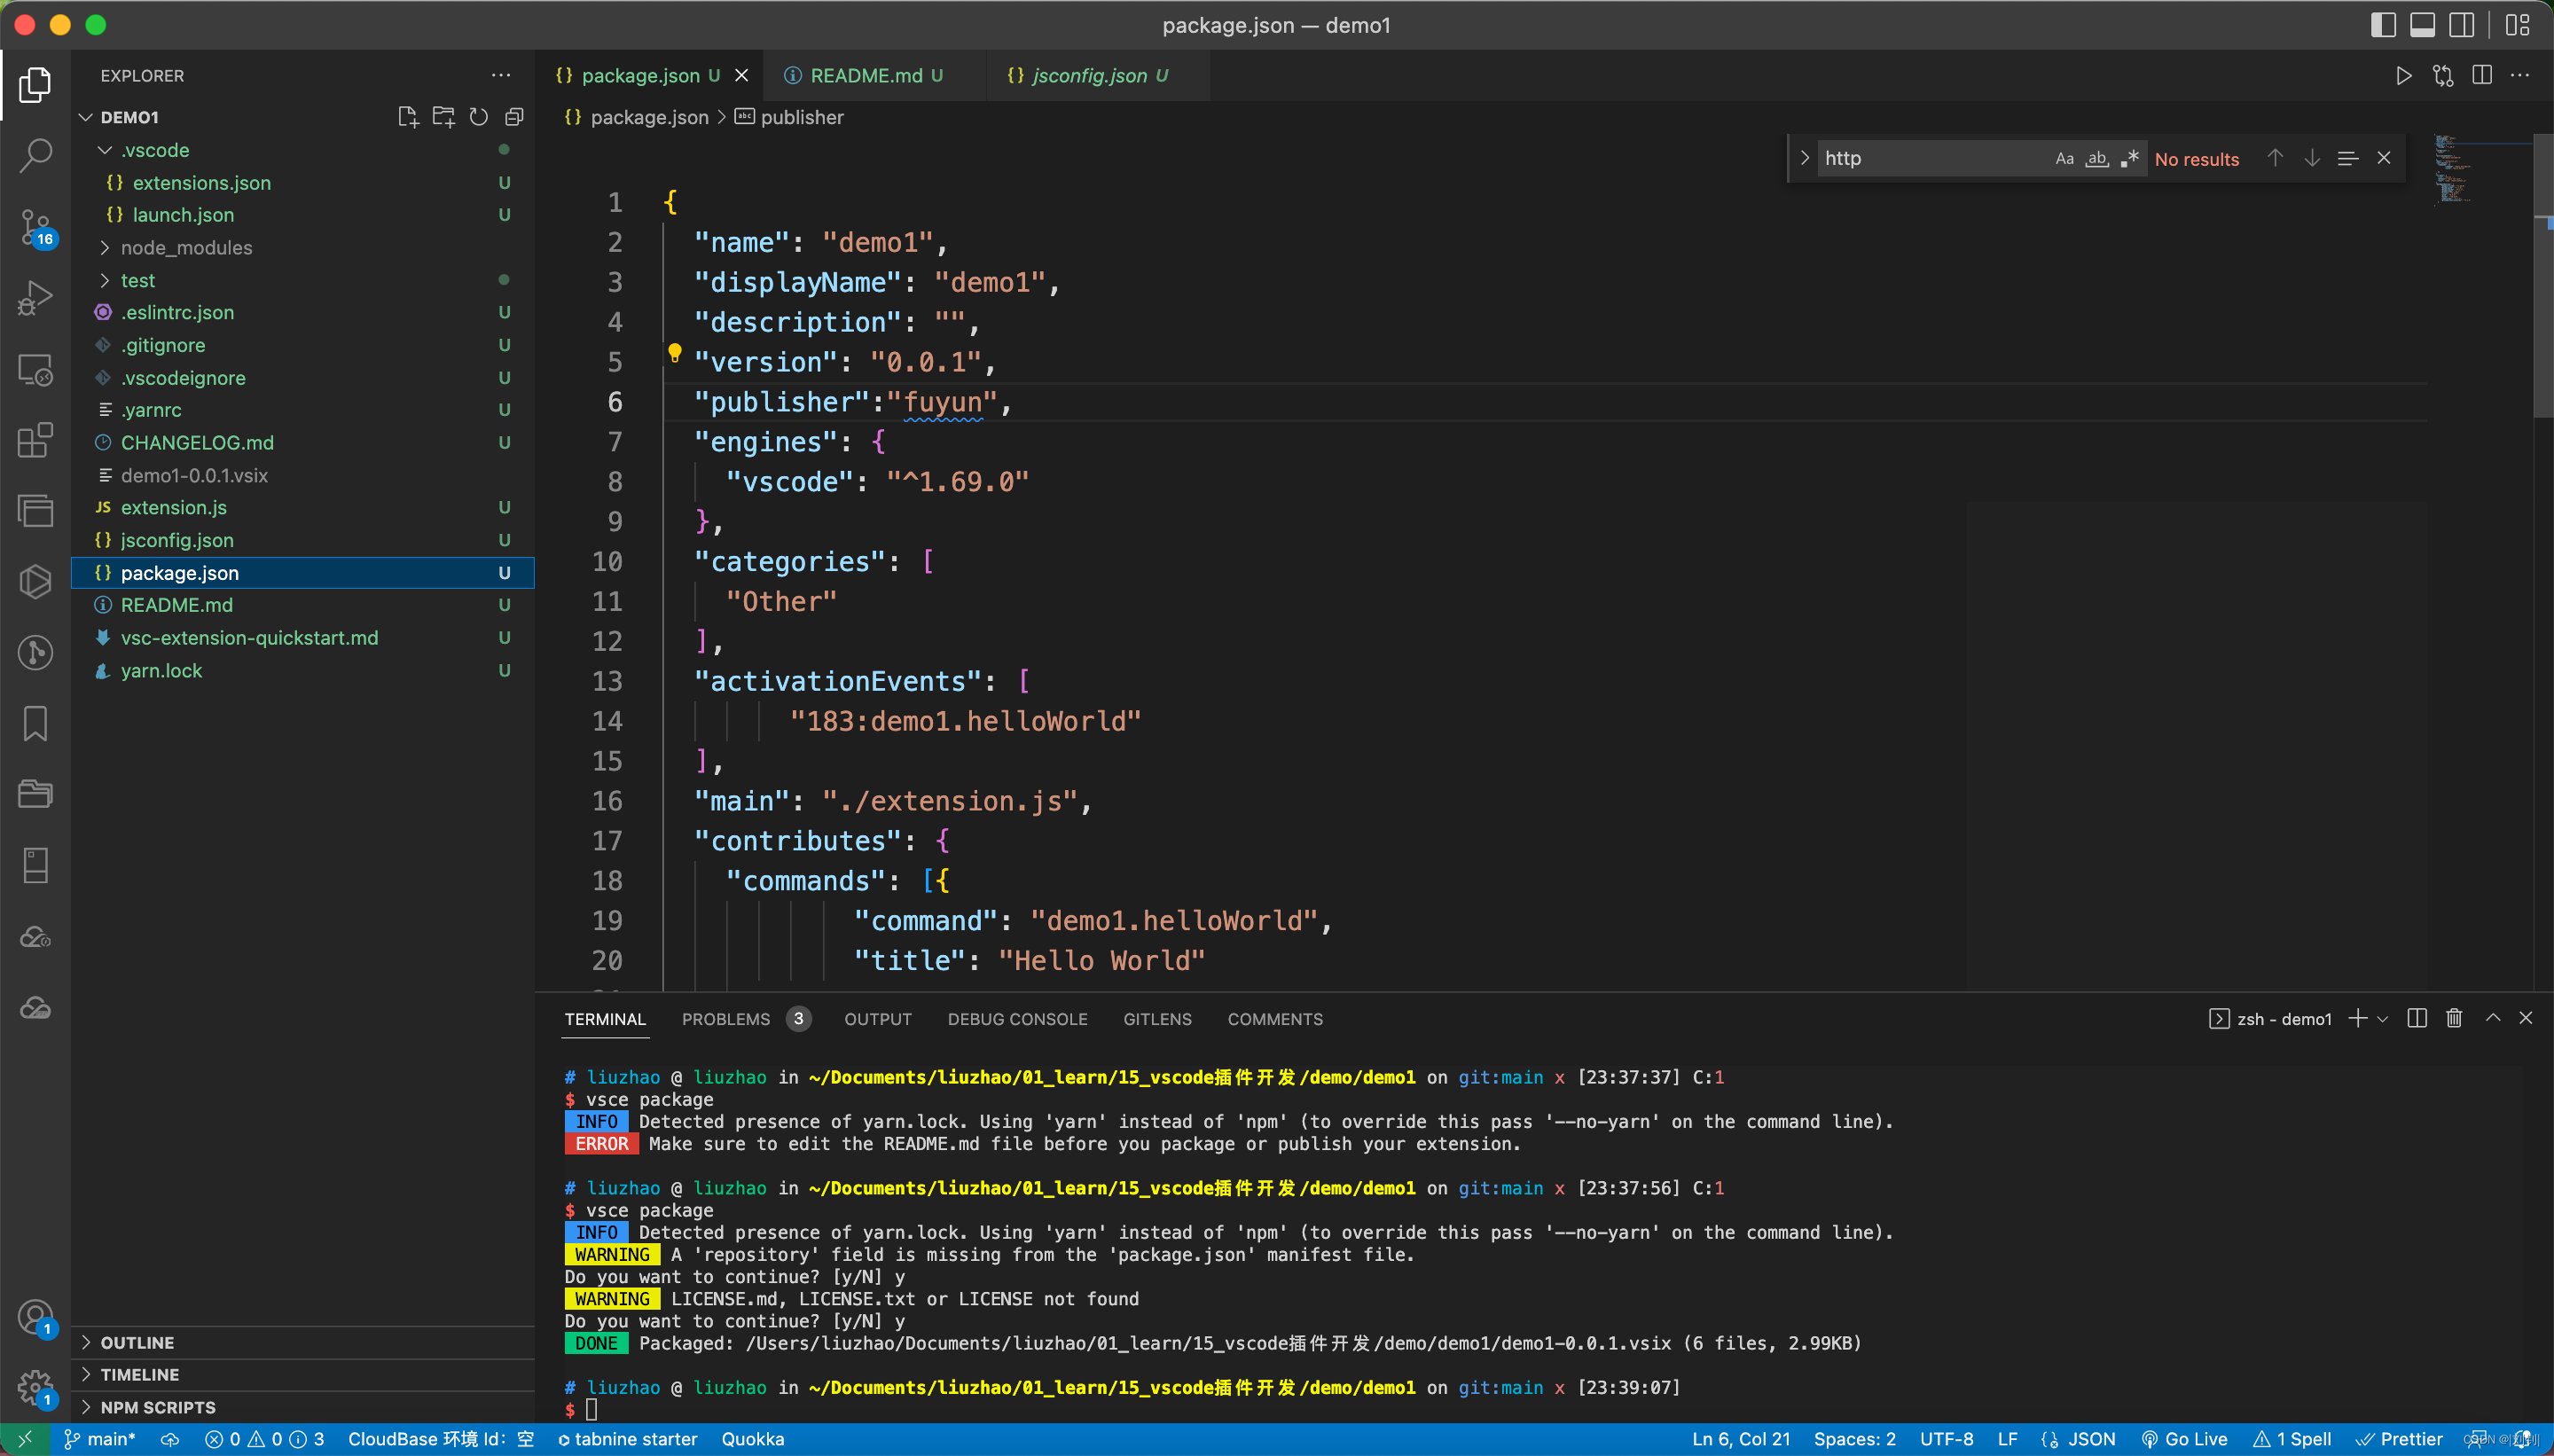The width and height of the screenshot is (2554, 1456).
Task: Open new terminal launch profile dropdown
Action: [2383, 1019]
